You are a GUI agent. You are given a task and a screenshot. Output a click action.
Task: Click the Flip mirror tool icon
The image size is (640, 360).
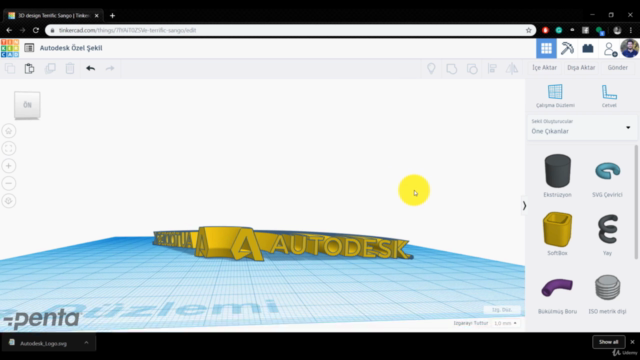(512, 69)
